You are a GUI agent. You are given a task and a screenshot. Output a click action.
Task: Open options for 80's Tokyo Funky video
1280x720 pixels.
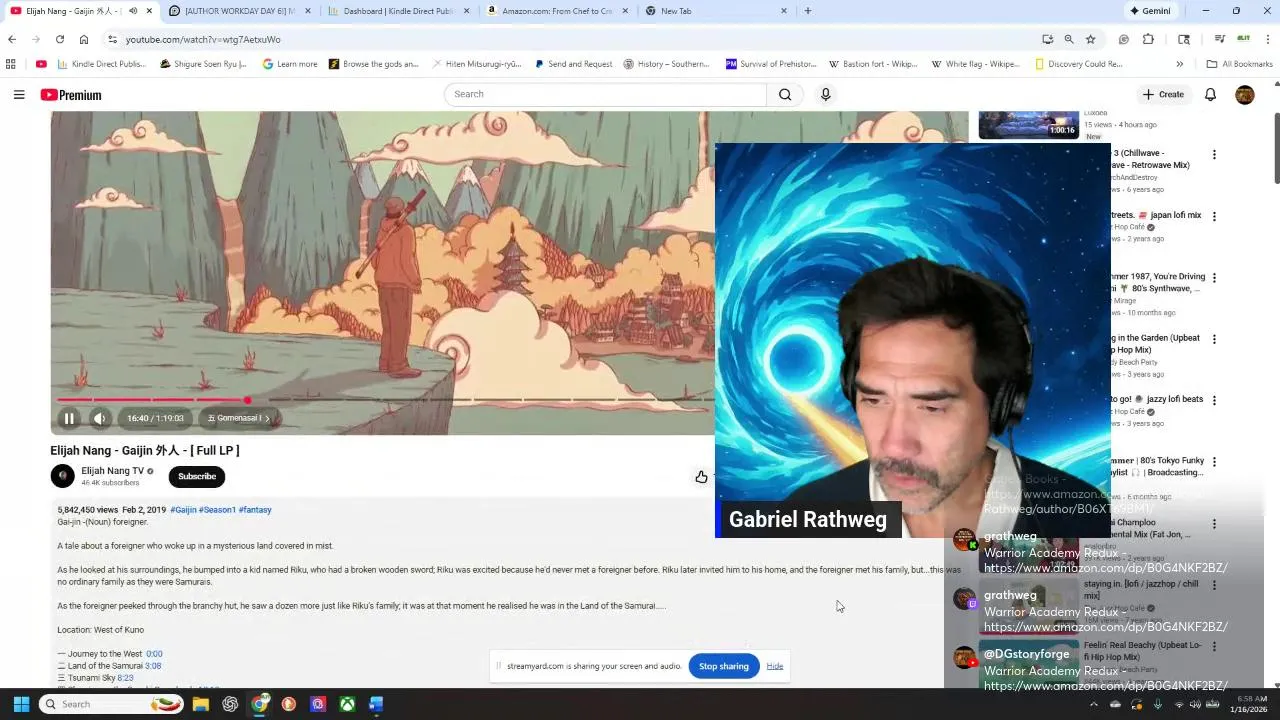tap(1214, 462)
